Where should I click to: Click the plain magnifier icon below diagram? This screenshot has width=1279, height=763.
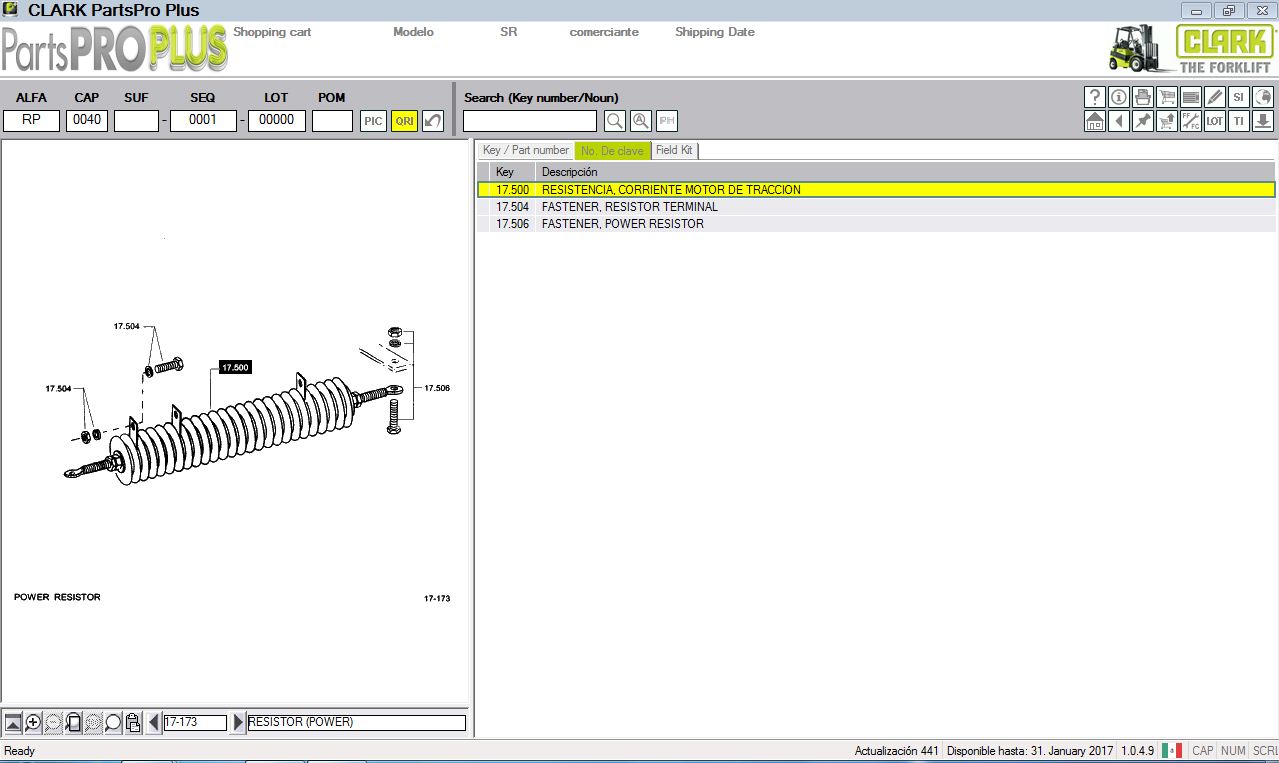tap(113, 722)
